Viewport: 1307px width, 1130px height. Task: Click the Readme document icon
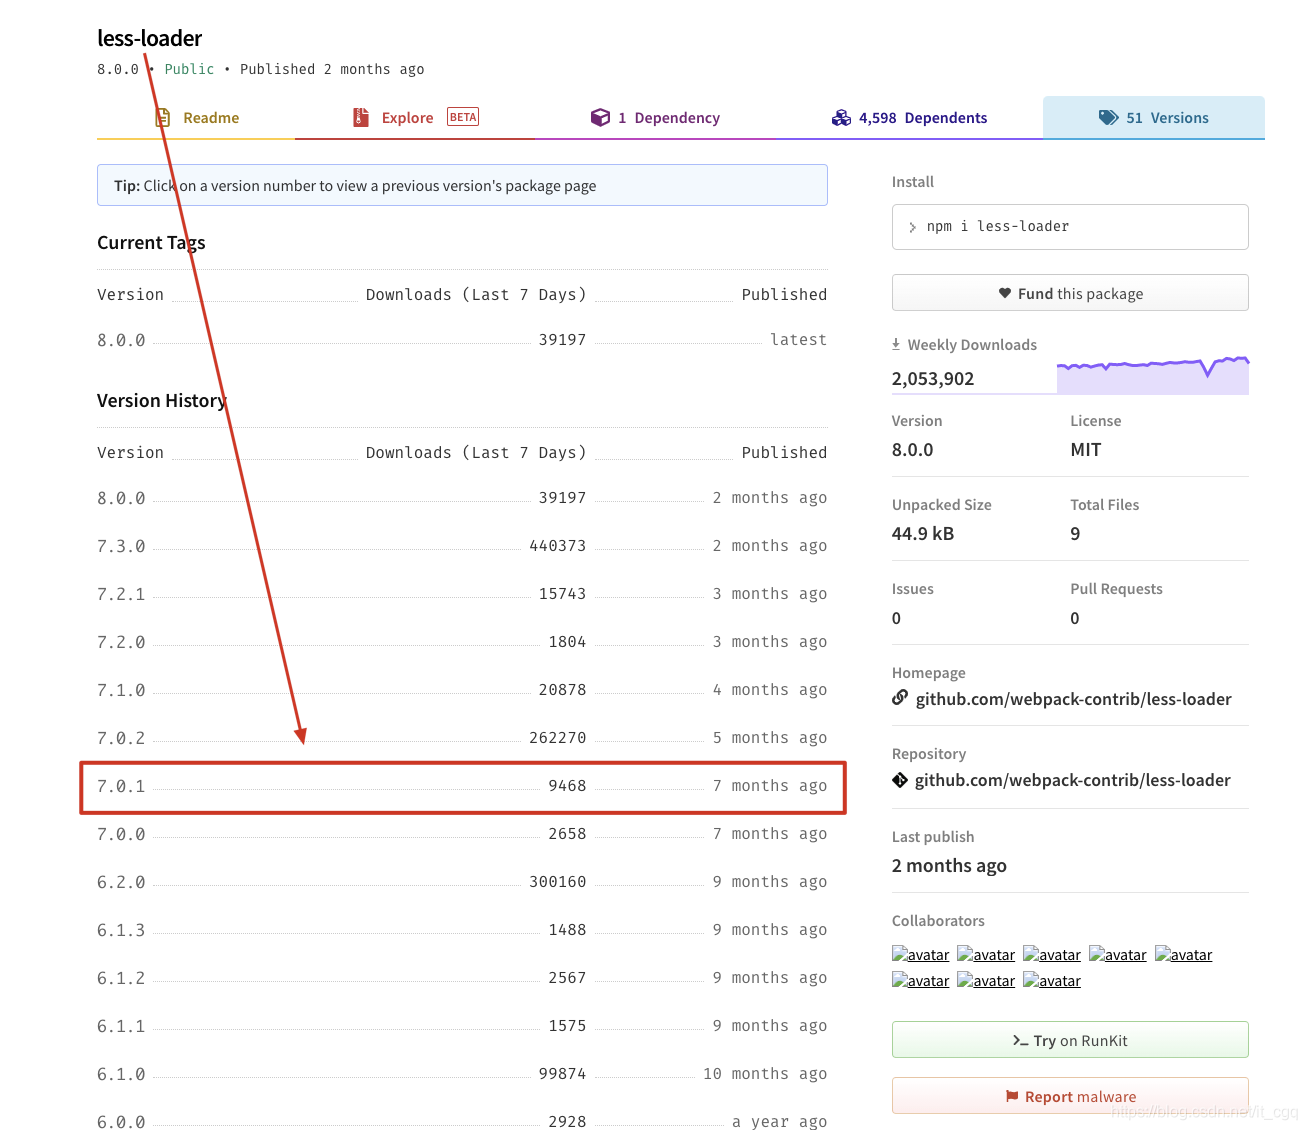(163, 118)
